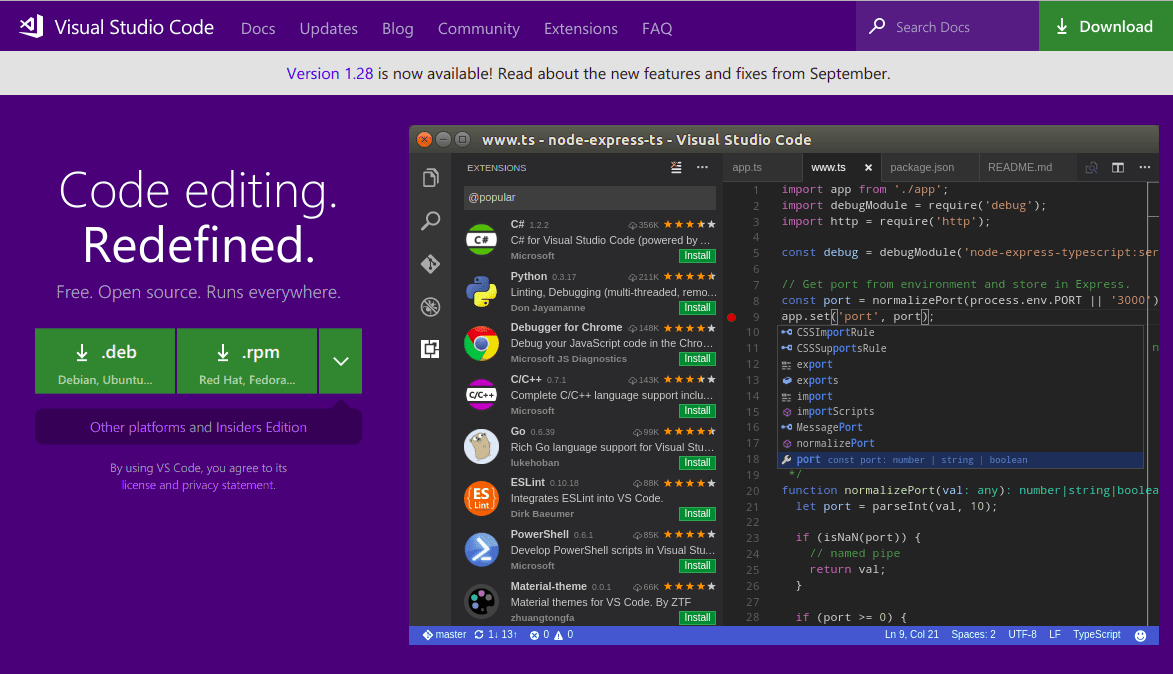Image resolution: width=1173 pixels, height=674 pixels.
Task: Open the Community navigation item
Action: click(479, 28)
